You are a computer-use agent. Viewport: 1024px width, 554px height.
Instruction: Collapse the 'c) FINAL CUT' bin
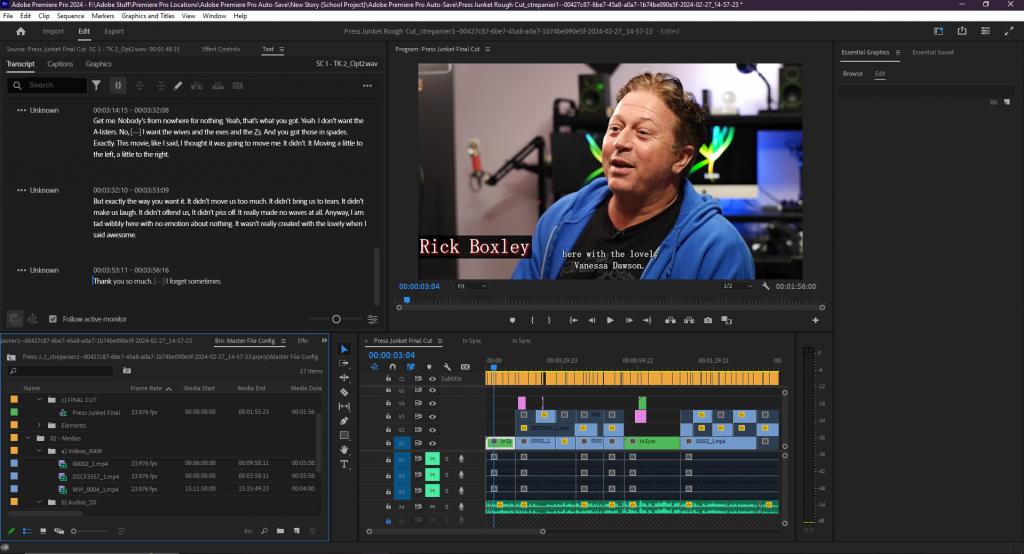[39, 399]
